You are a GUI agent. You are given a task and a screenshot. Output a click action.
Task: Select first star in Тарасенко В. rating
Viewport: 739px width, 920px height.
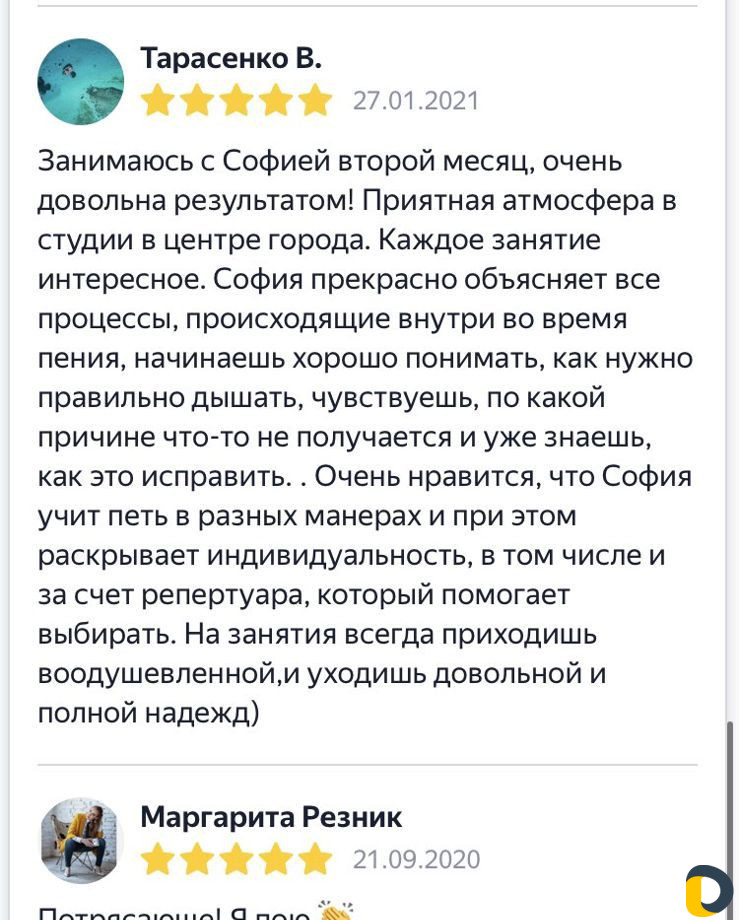tap(158, 100)
